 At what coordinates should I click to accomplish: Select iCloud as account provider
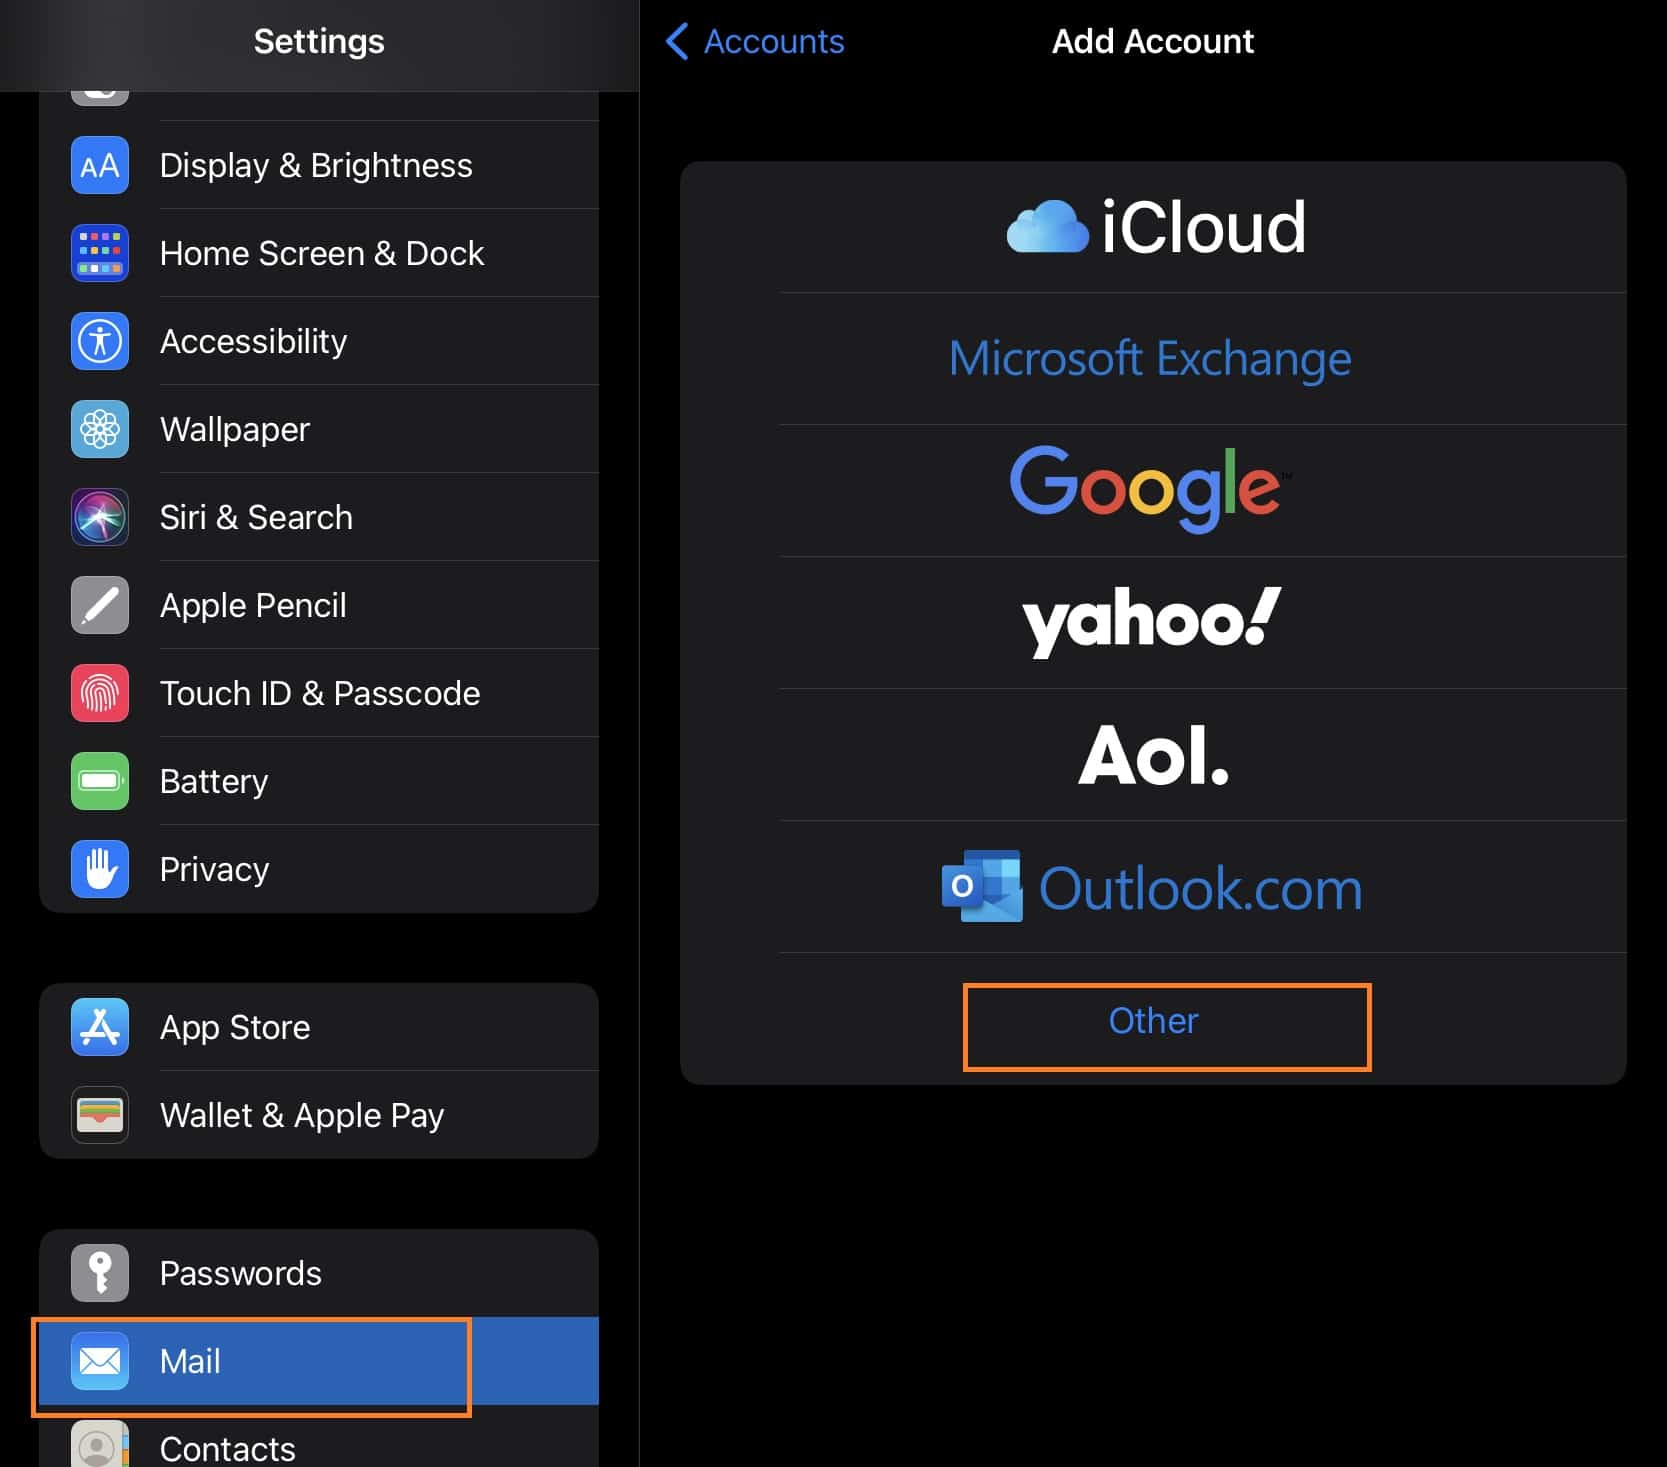(1153, 227)
